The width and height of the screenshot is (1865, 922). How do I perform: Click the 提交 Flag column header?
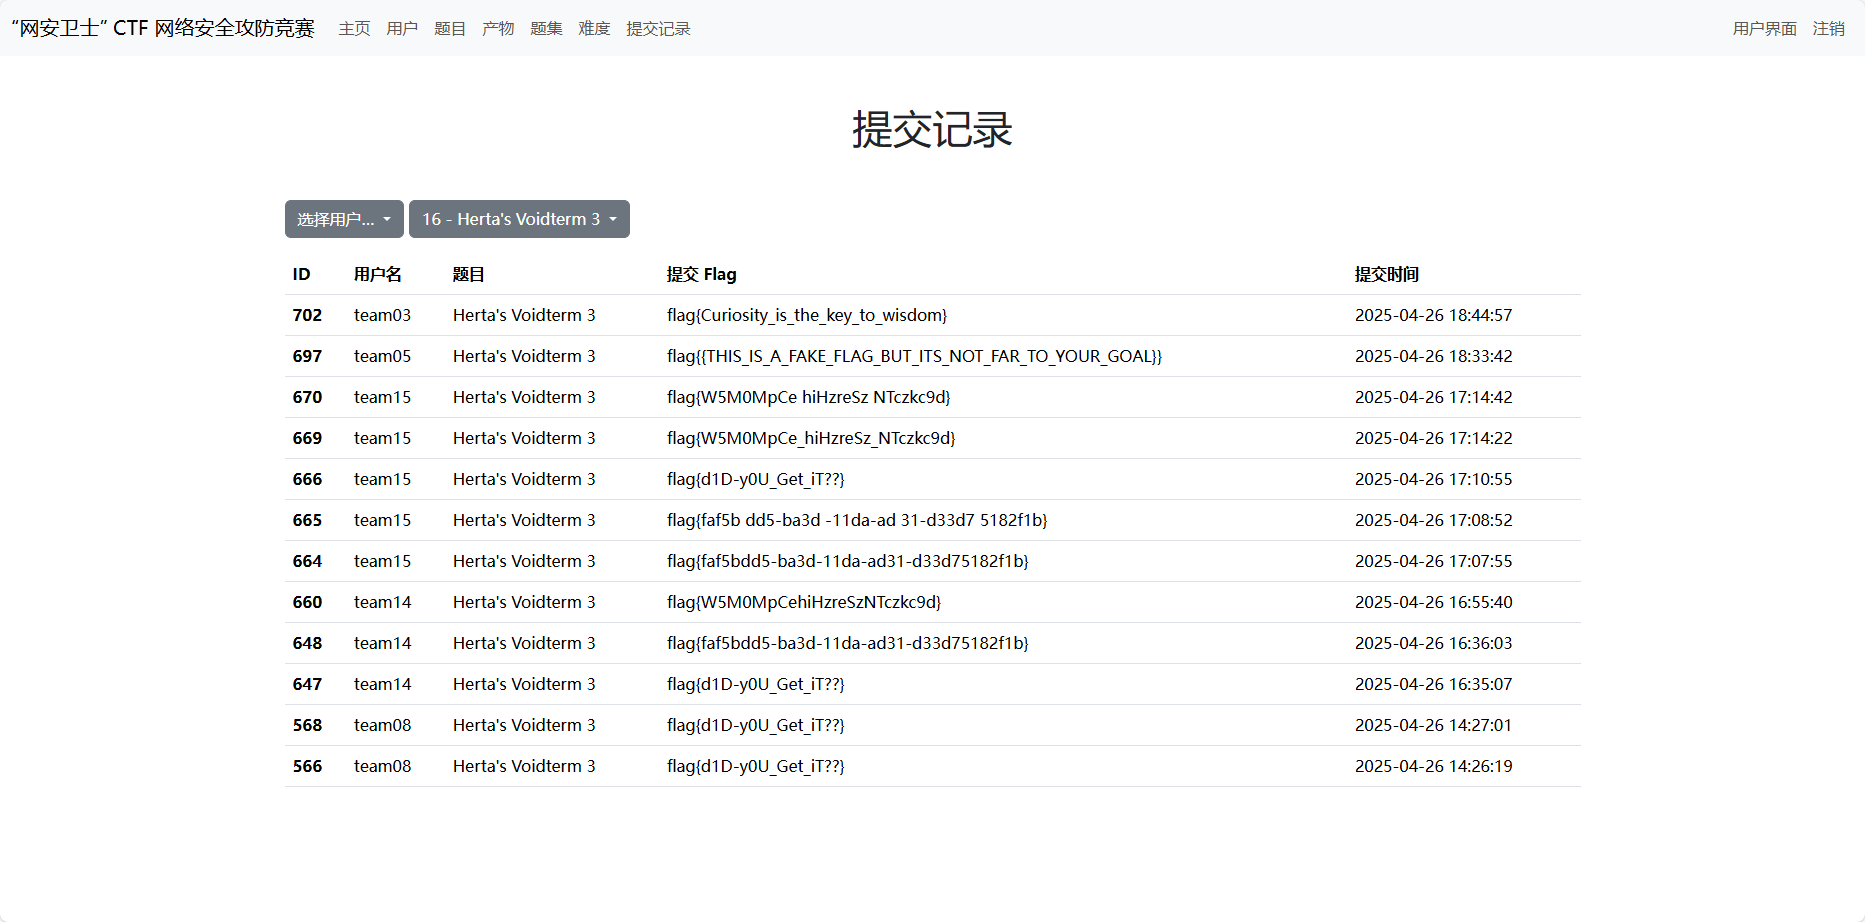[x=701, y=274]
